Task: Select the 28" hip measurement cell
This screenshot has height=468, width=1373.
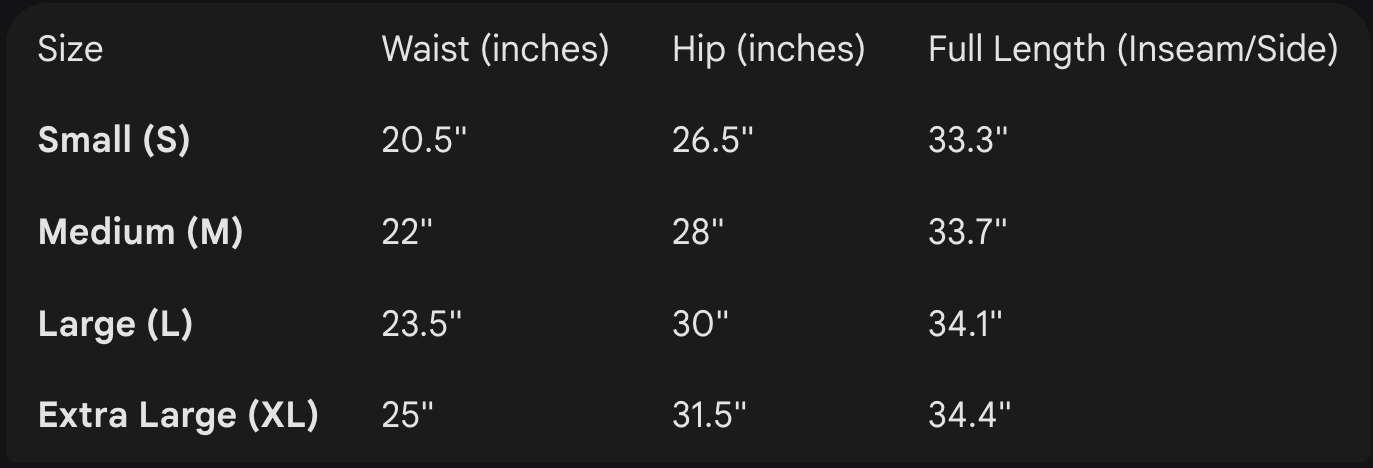Action: 698,232
